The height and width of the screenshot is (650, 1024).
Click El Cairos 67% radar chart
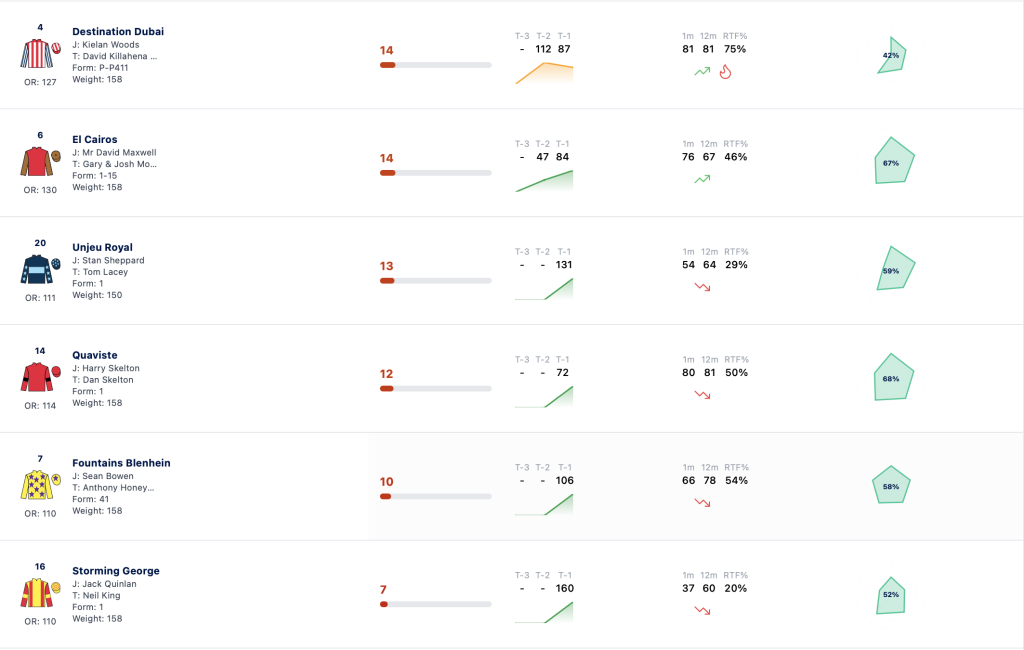coord(893,161)
